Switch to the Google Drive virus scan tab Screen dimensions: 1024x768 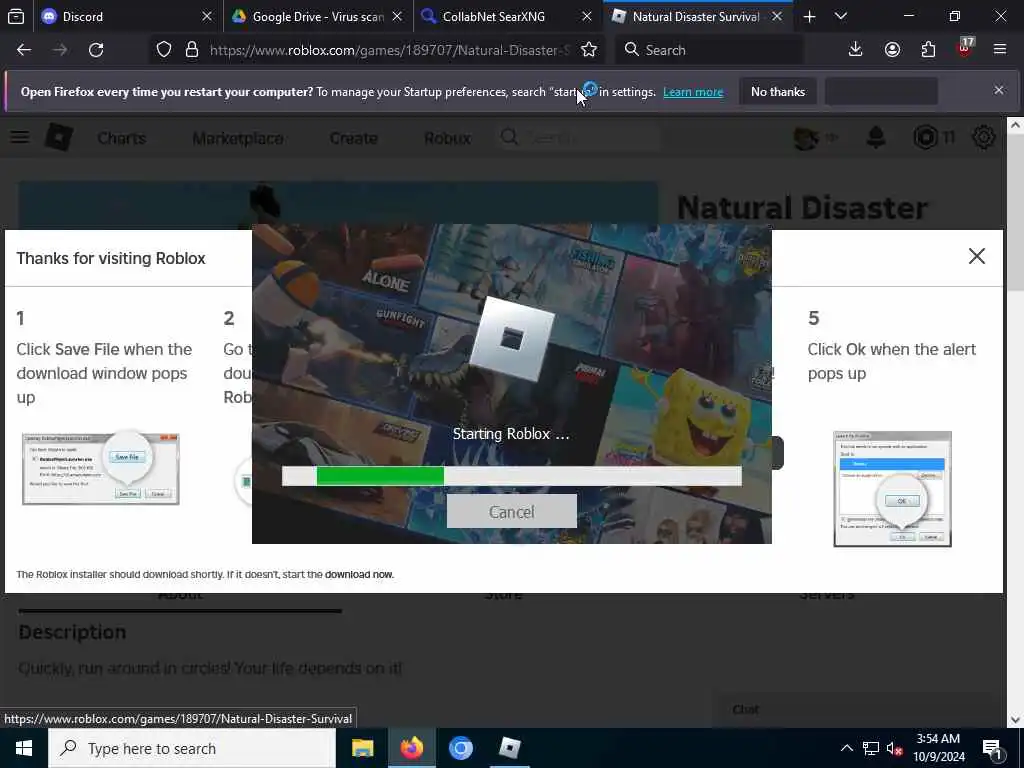coord(318,16)
